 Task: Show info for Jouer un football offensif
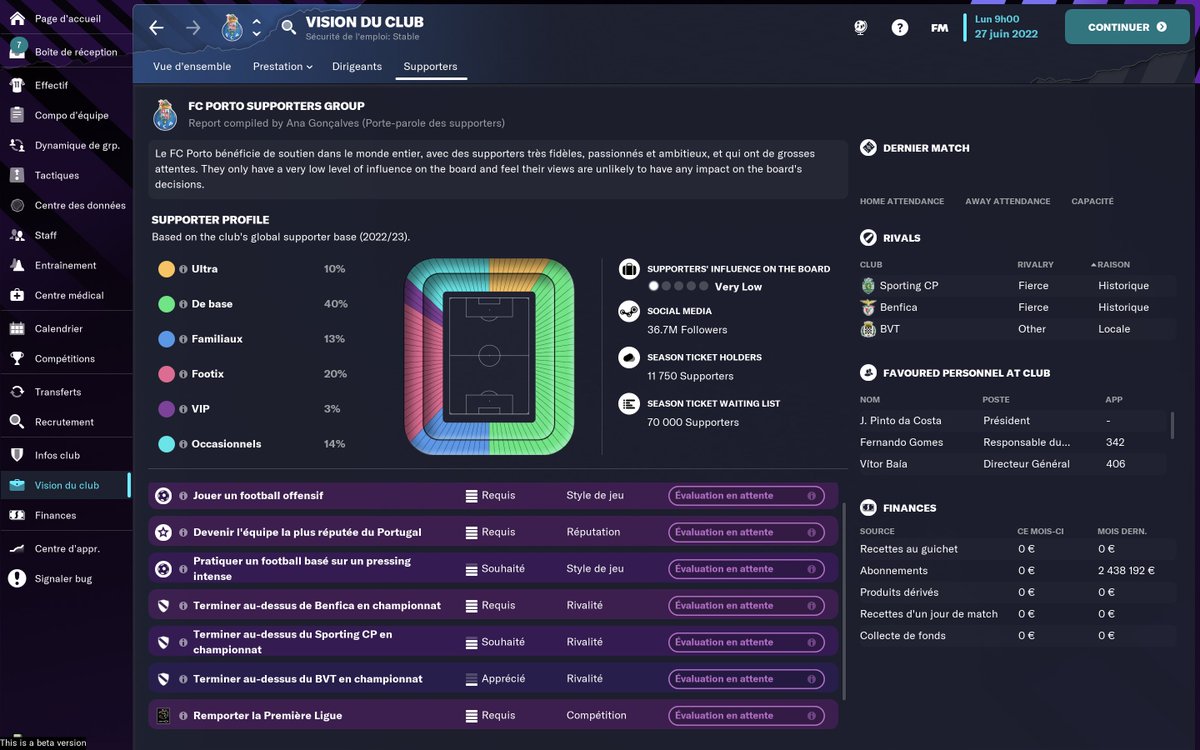183,495
